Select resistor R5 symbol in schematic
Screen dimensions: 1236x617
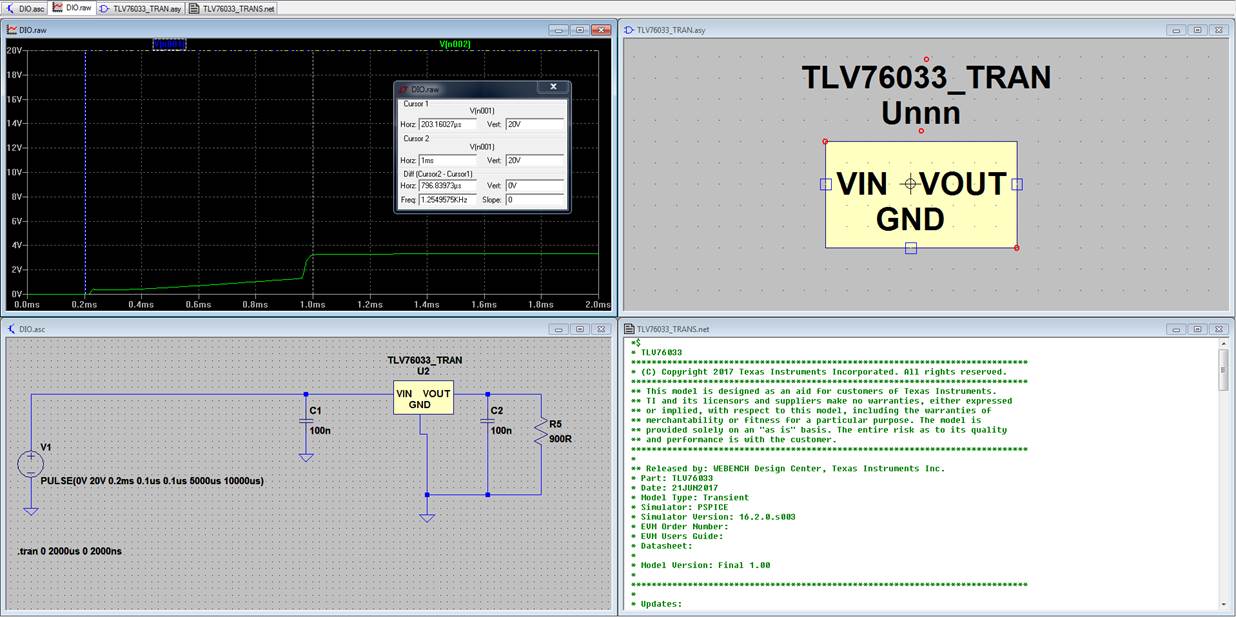coord(542,429)
